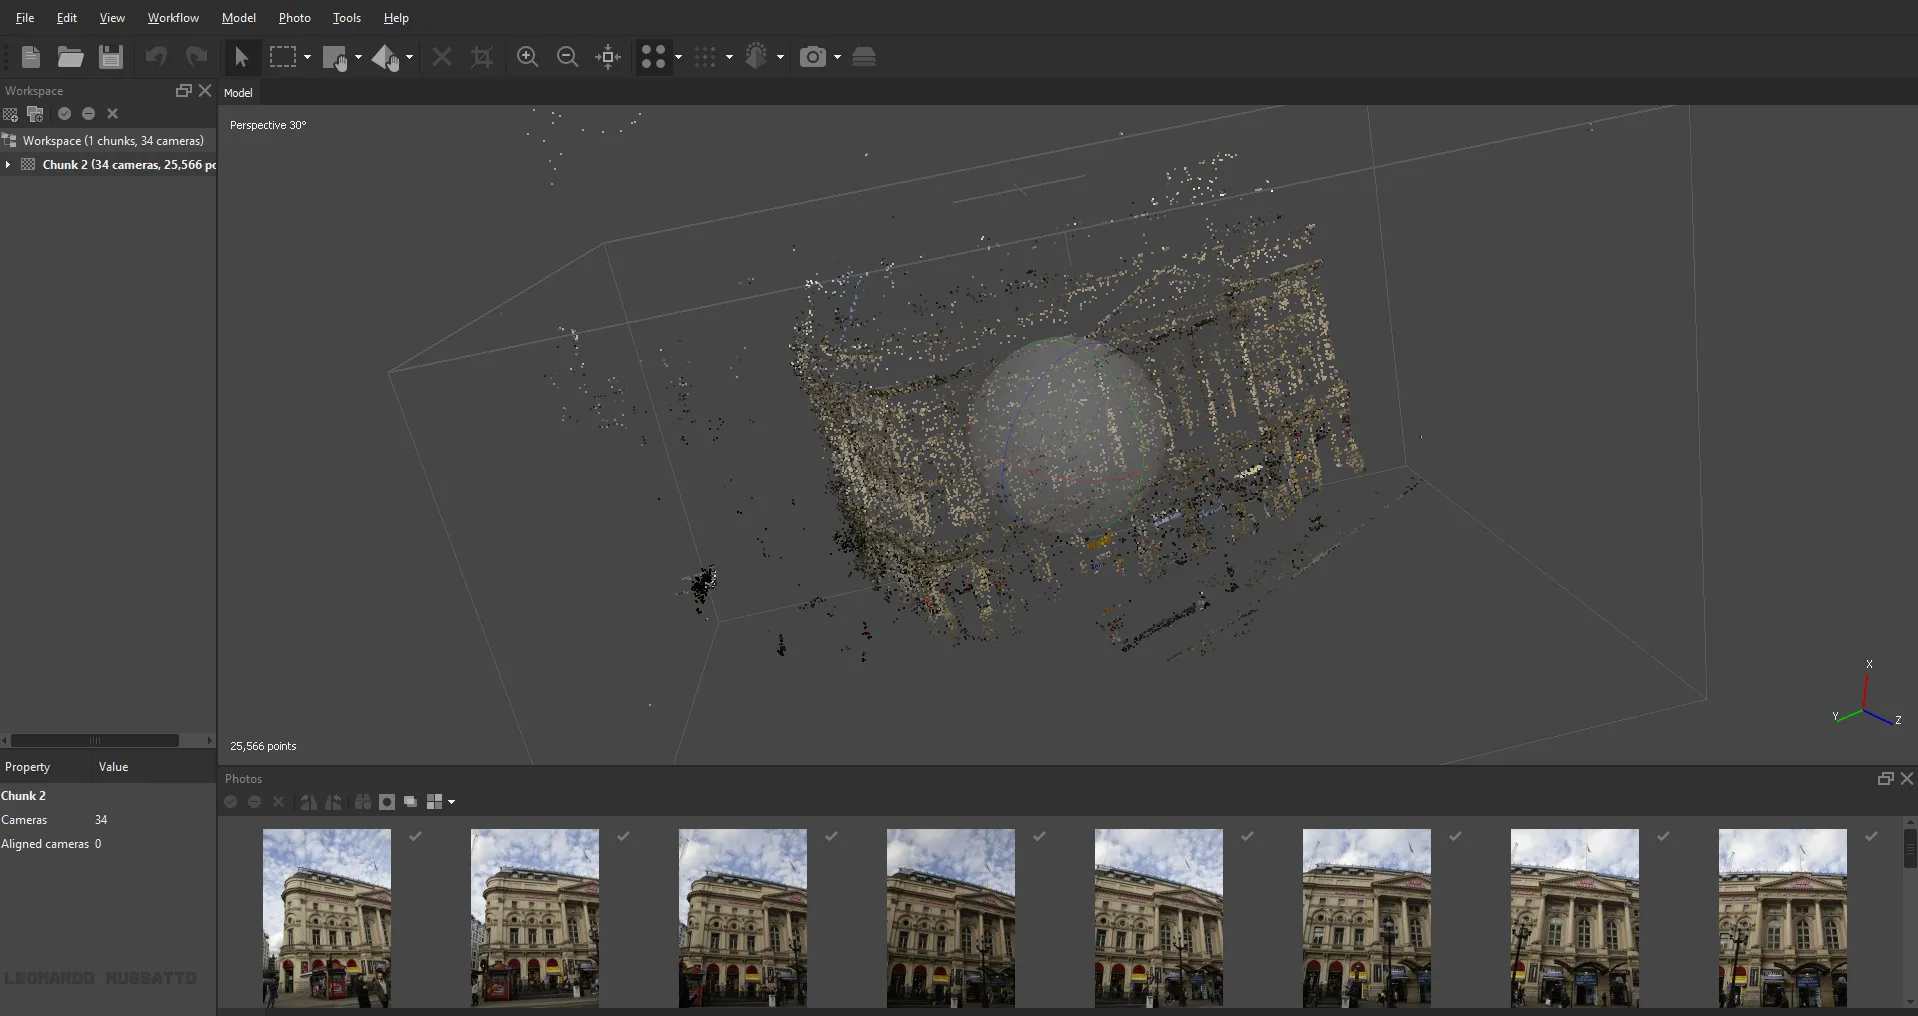Image resolution: width=1918 pixels, height=1016 pixels.
Task: Save the current project
Action: coord(110,57)
